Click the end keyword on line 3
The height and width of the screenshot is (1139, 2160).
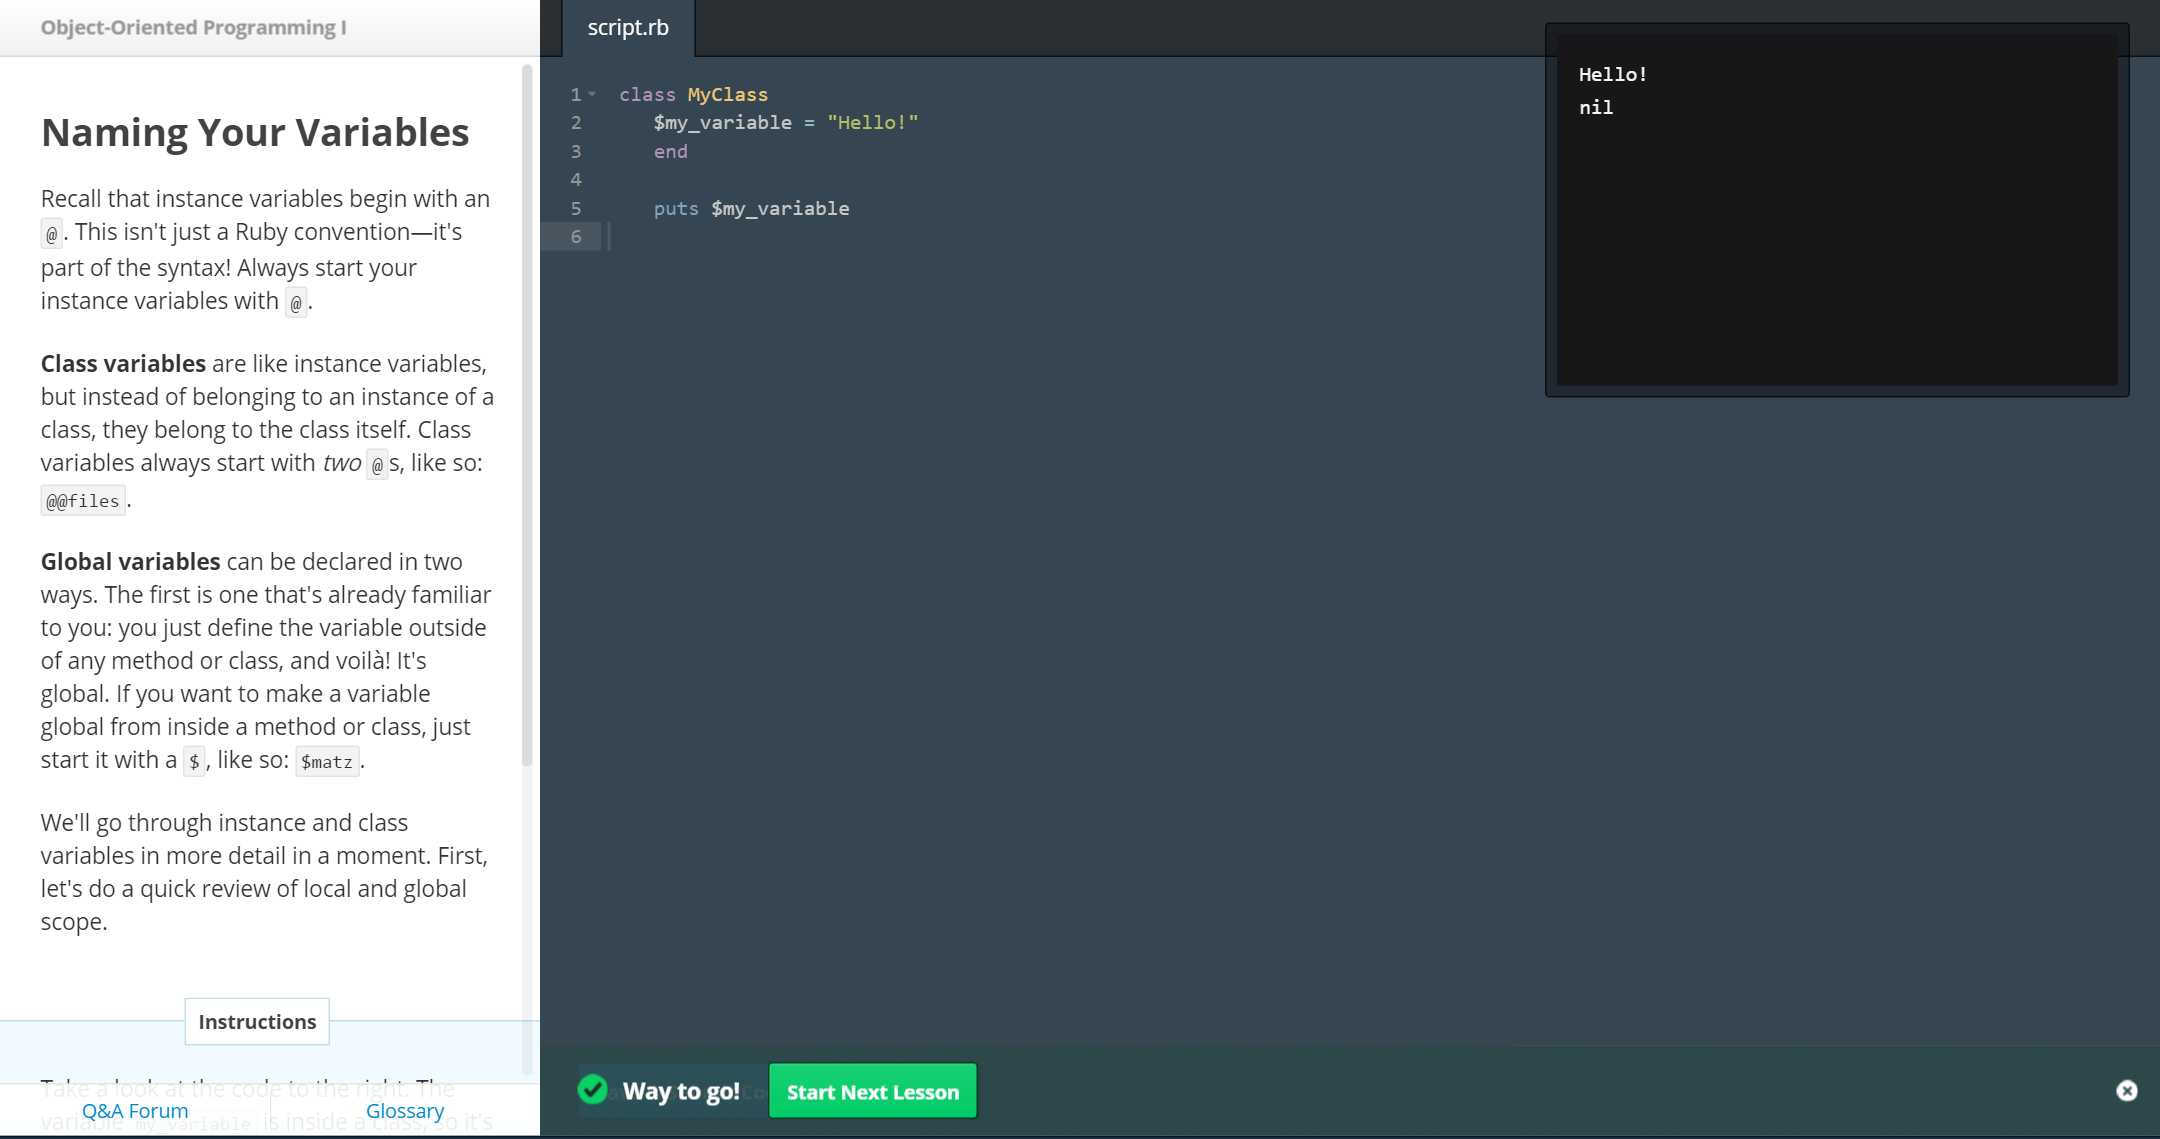670,152
